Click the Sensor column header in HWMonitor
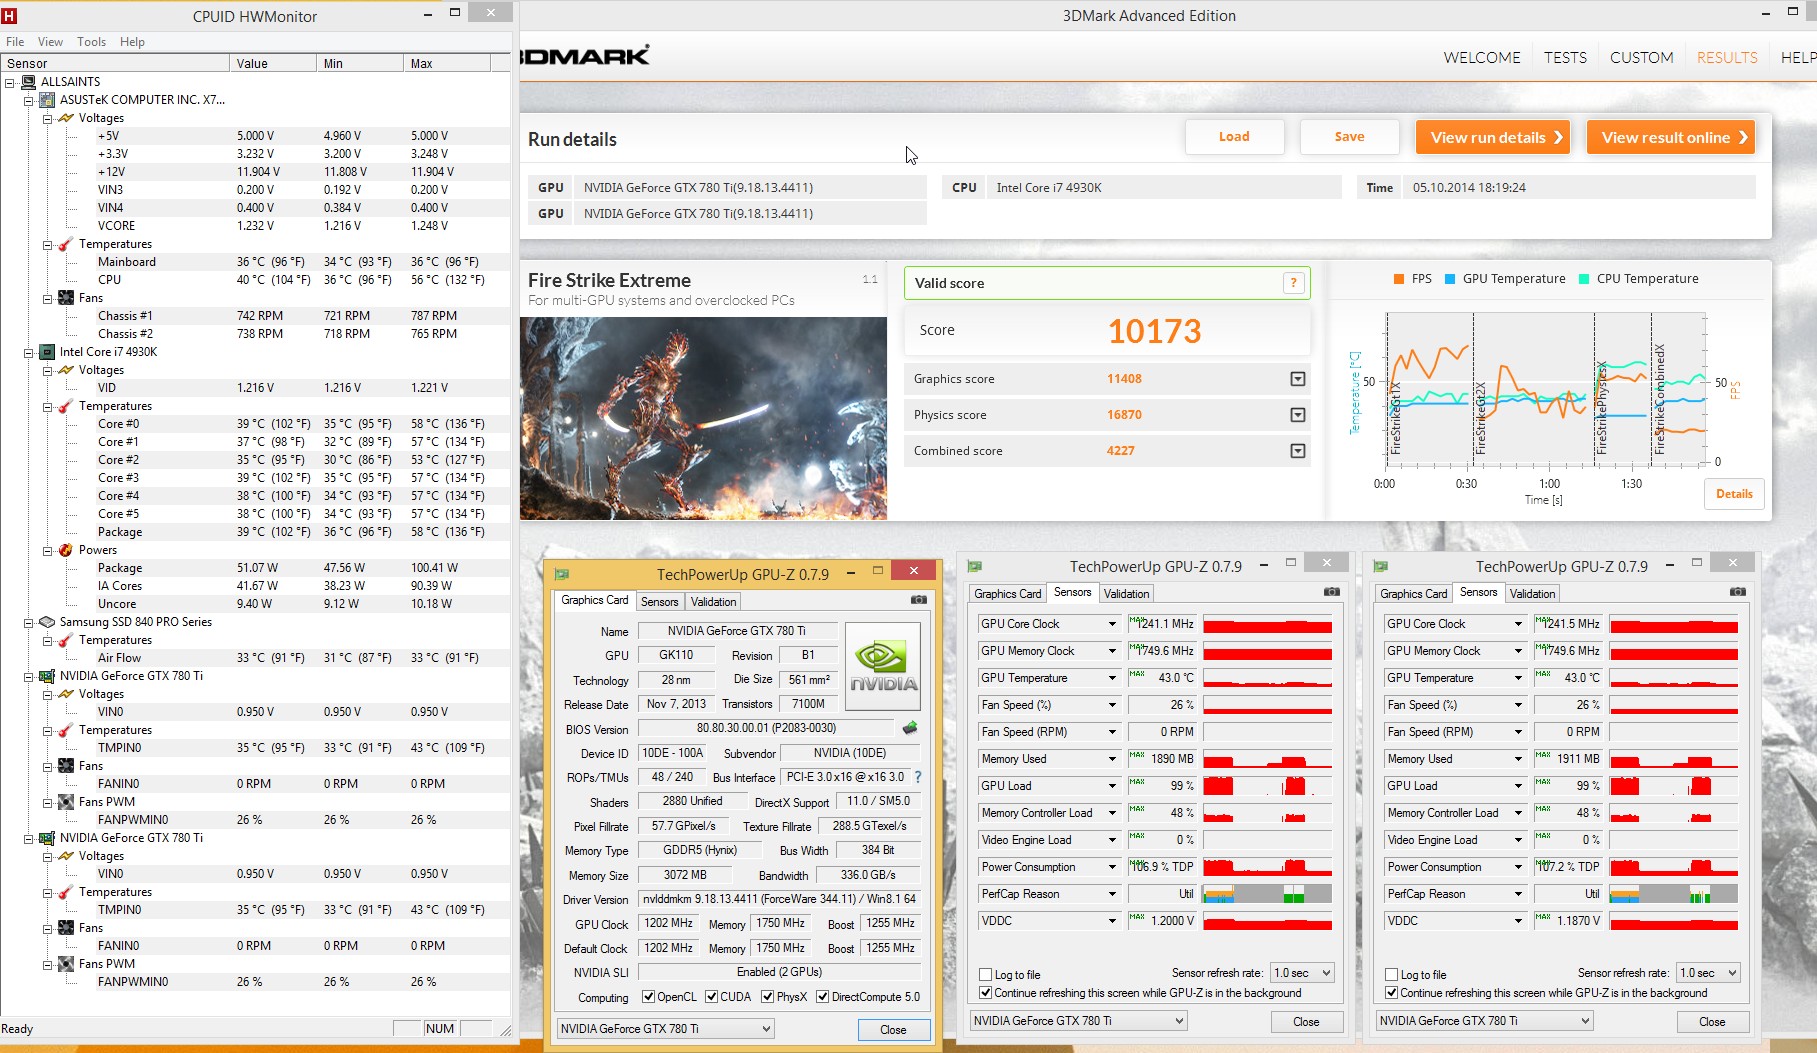 tap(115, 63)
